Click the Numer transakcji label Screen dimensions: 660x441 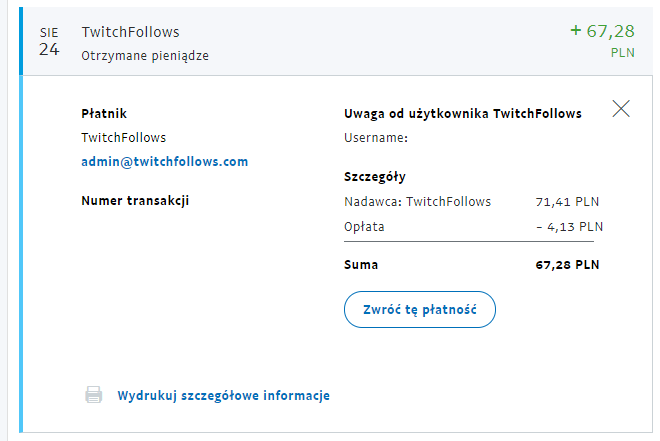click(x=135, y=200)
